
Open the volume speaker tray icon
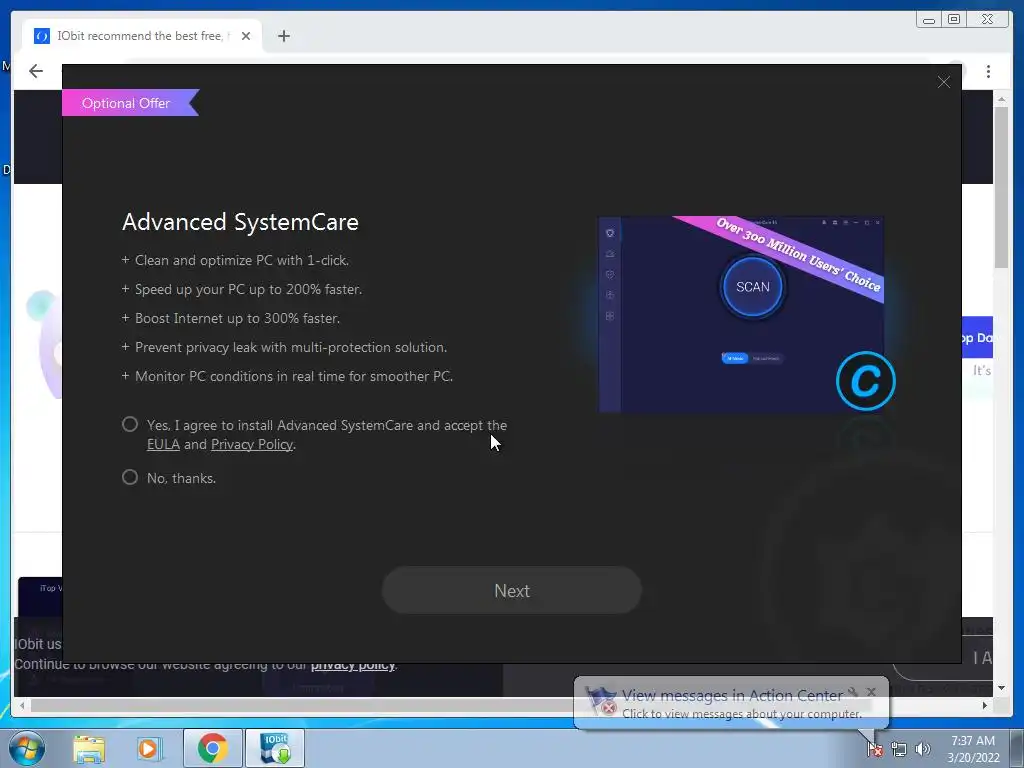pos(922,749)
